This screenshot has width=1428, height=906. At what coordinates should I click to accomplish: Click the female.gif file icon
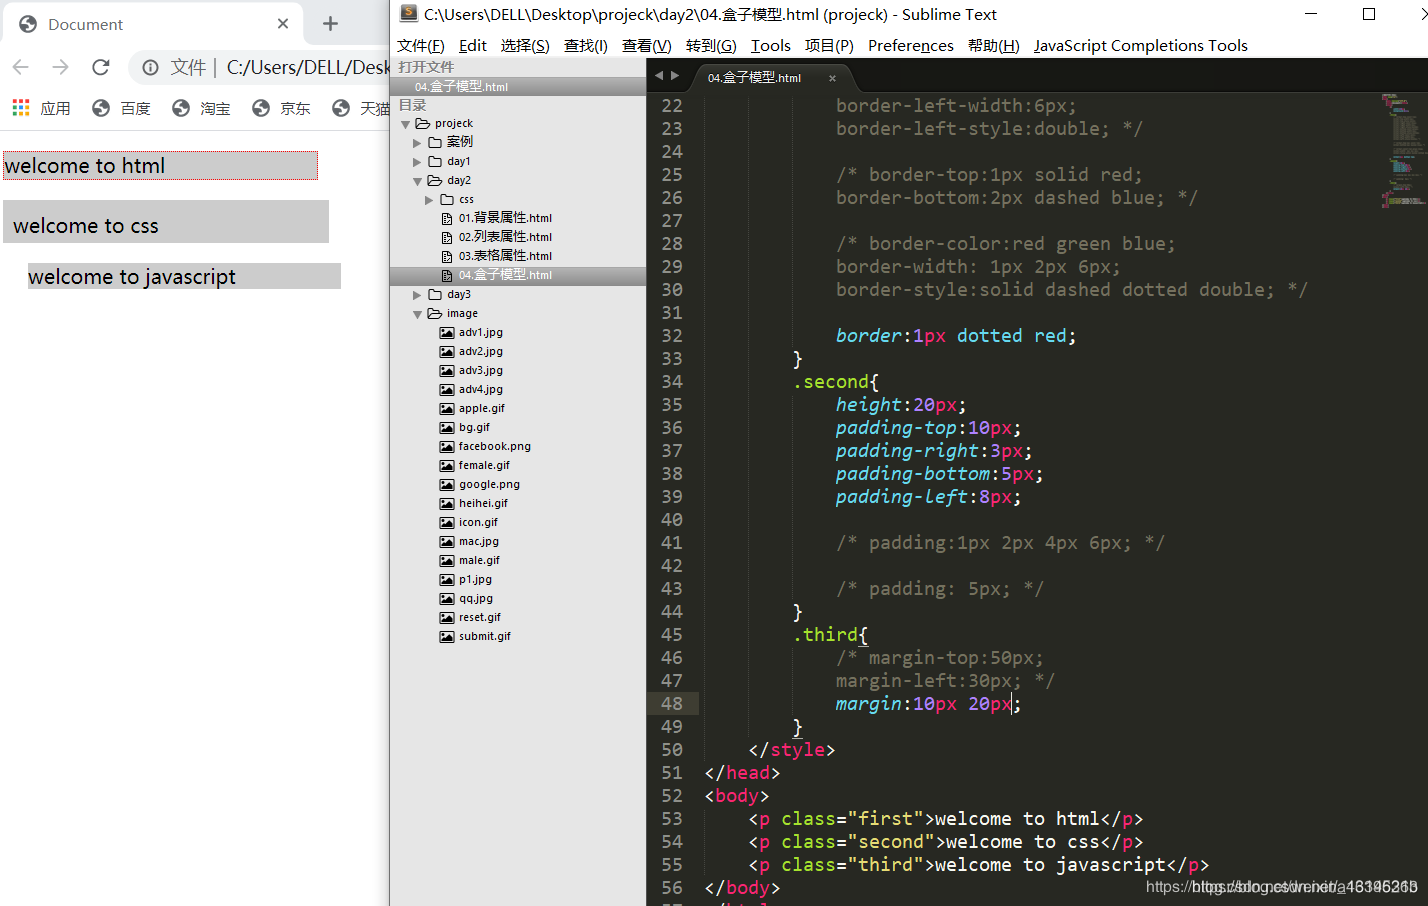coord(447,466)
